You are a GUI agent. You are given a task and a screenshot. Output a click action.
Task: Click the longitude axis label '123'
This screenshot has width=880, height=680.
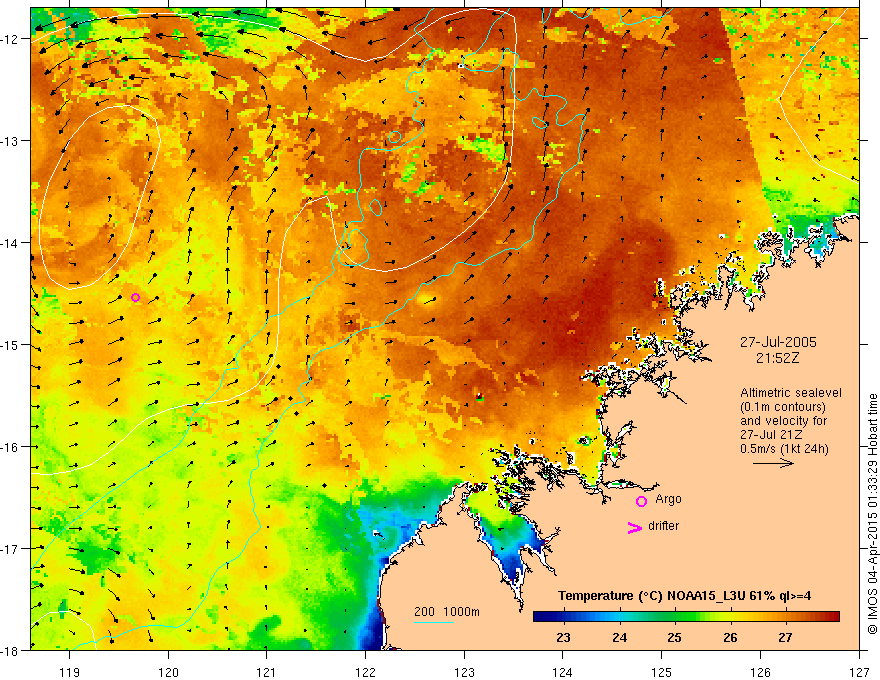pos(464,672)
